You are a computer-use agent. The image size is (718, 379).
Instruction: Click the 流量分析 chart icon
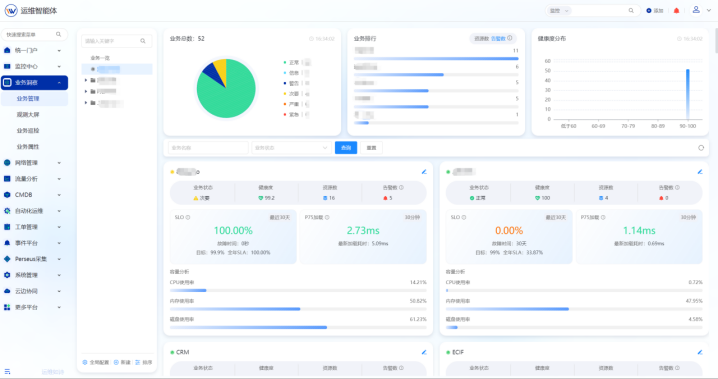7,179
